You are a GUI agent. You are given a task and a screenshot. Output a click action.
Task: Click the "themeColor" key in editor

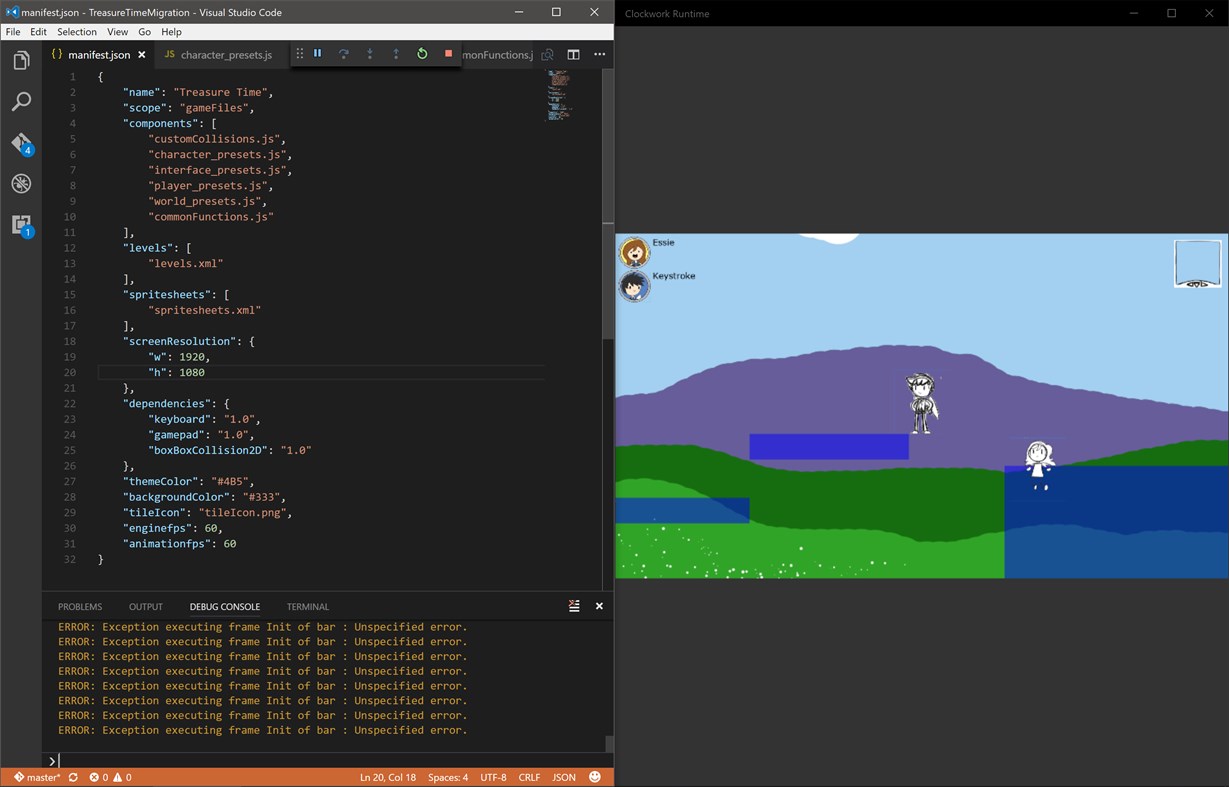(160, 482)
